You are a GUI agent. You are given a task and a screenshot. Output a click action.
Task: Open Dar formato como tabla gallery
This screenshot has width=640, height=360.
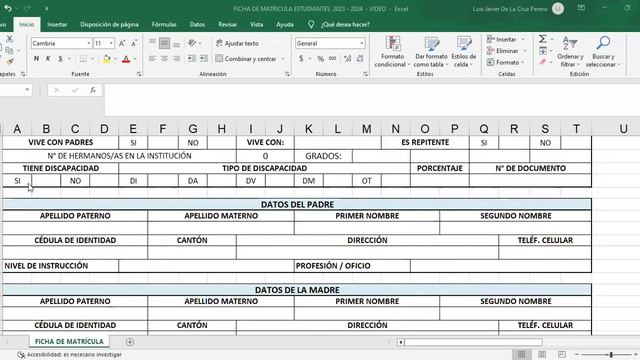pyautogui.click(x=431, y=52)
